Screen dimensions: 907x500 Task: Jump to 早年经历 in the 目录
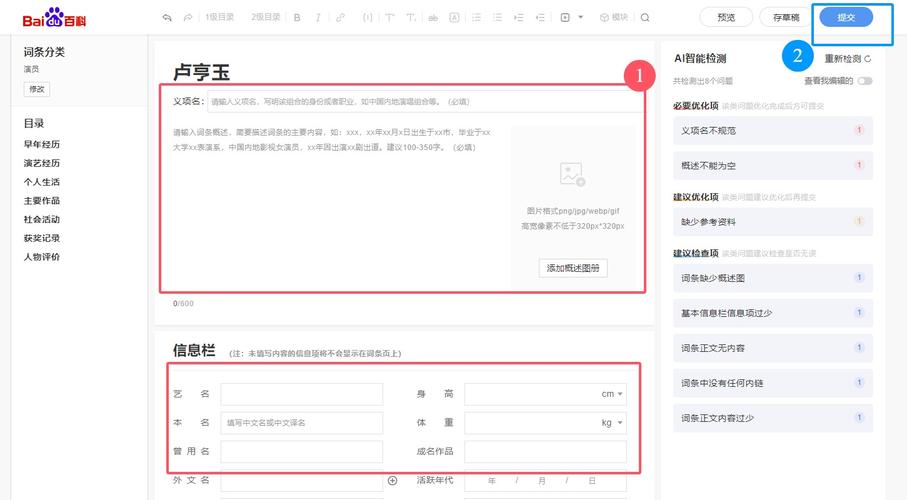tap(42, 144)
